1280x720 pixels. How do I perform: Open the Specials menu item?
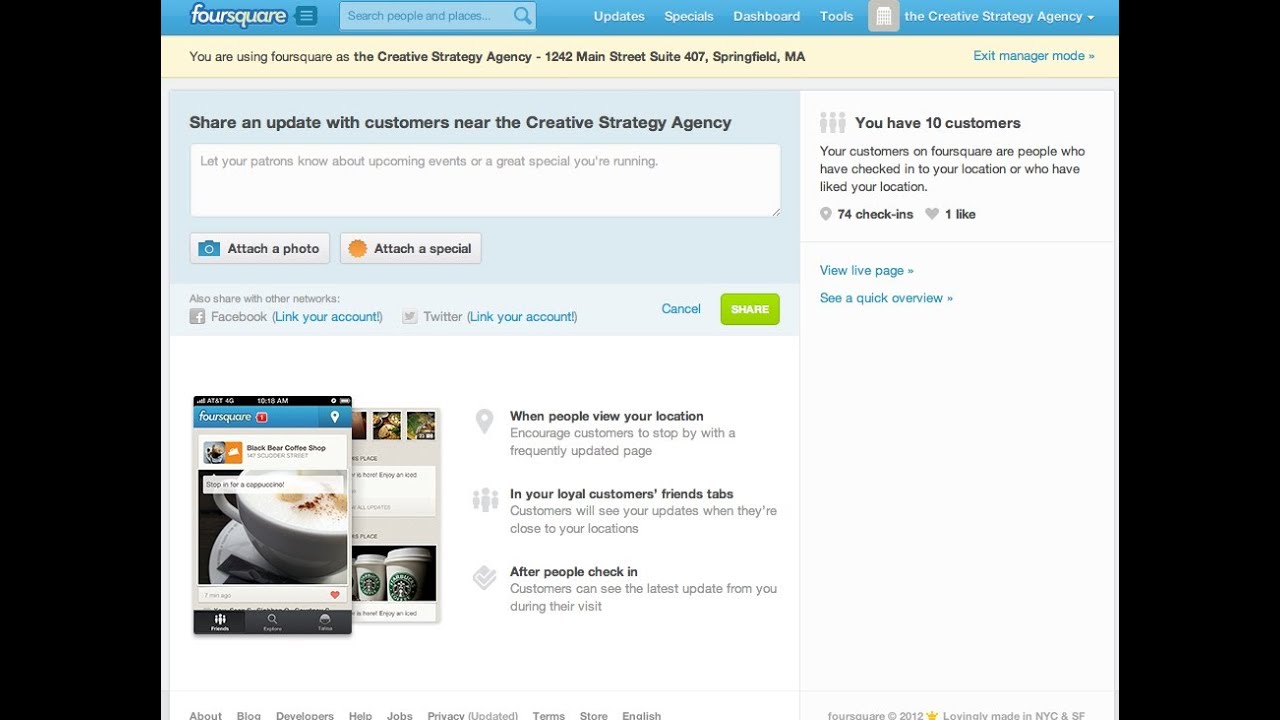(x=689, y=16)
